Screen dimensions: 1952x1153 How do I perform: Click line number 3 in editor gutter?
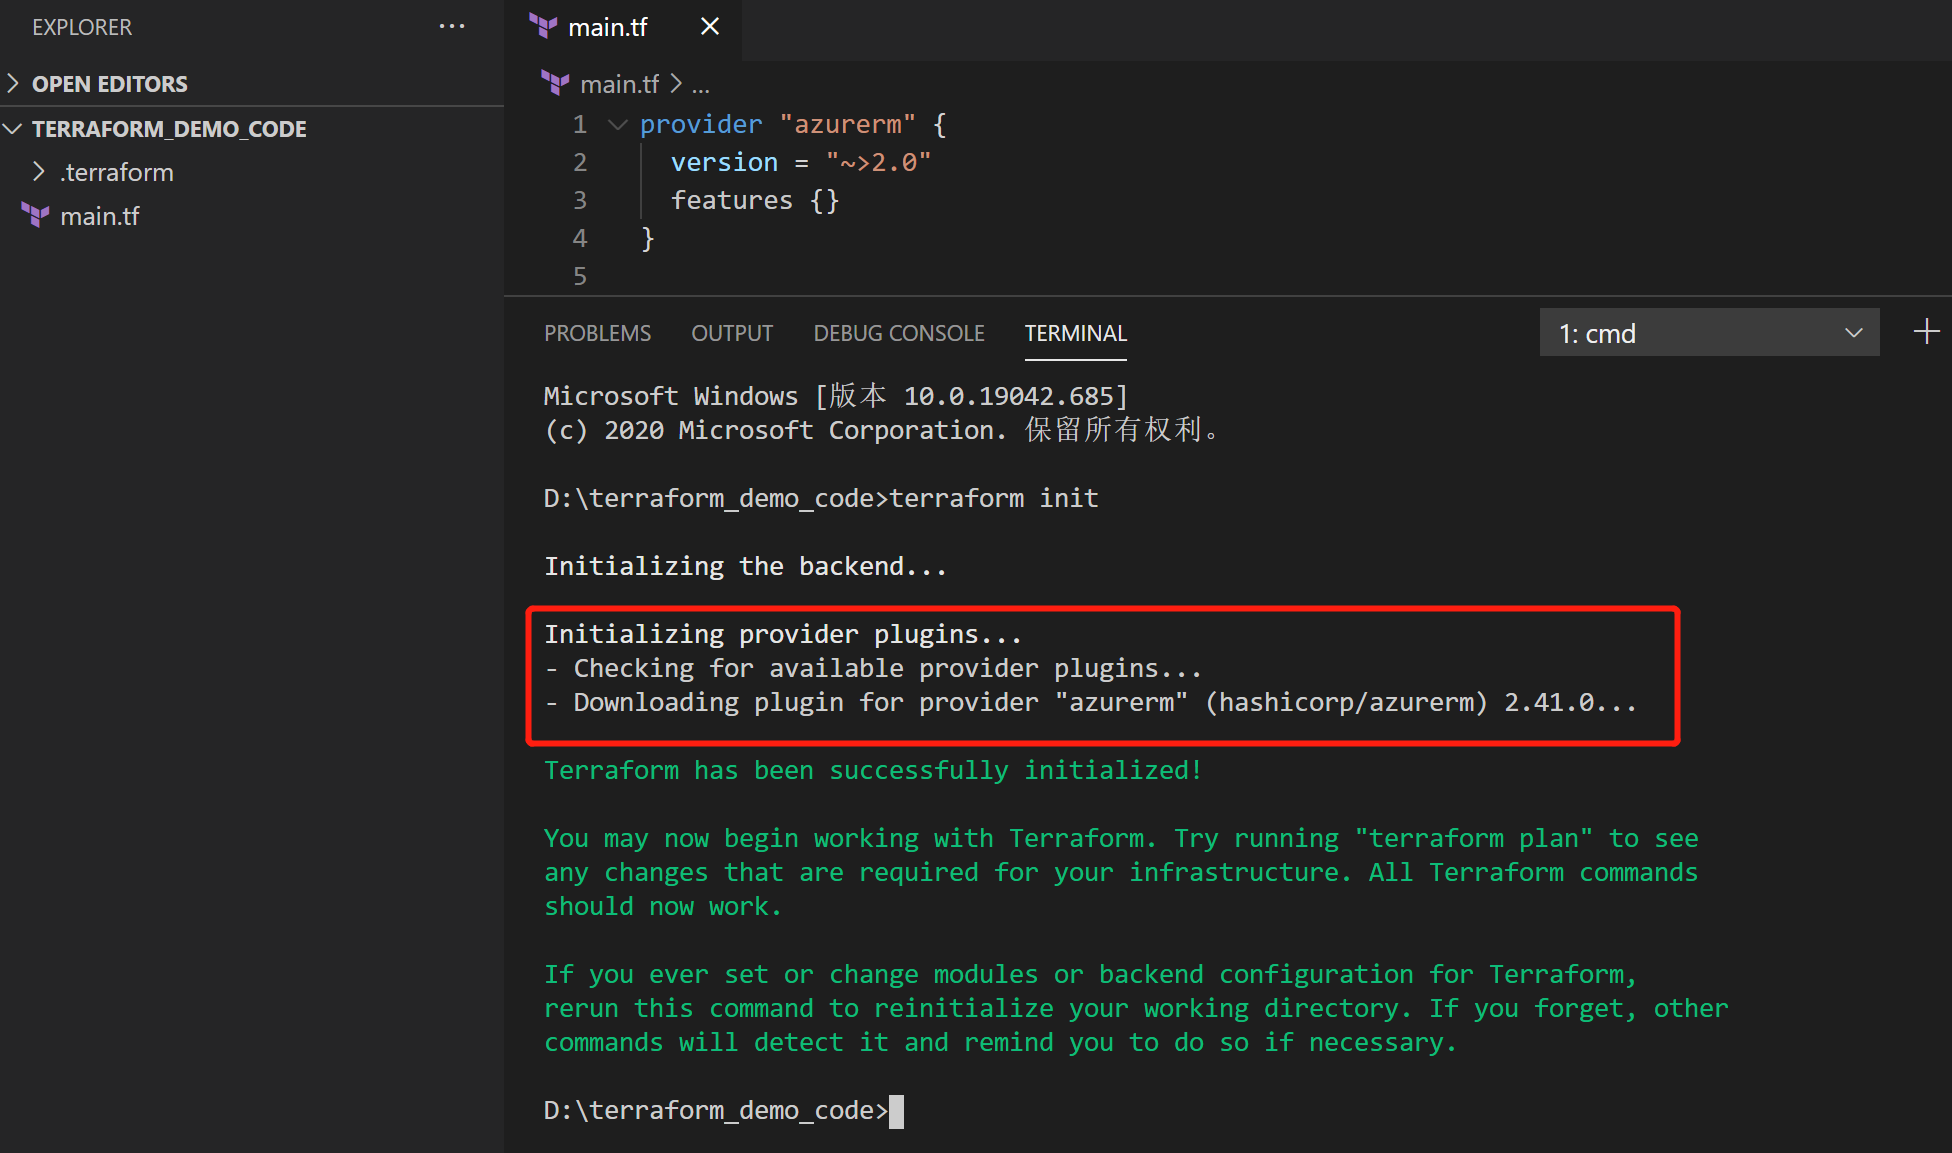(x=580, y=200)
